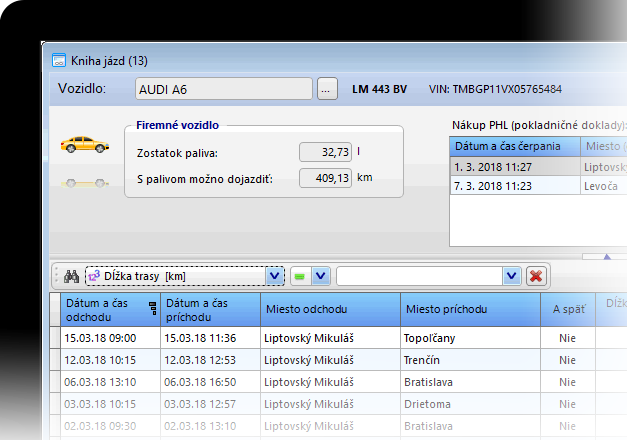Click the sort indicator in Dátum a čas odchodu header

(x=153, y=308)
